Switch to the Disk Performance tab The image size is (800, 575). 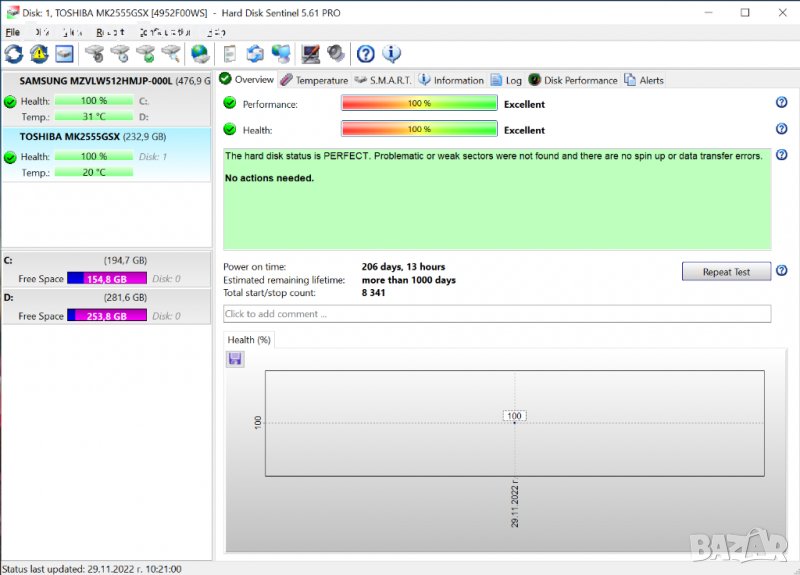point(574,80)
